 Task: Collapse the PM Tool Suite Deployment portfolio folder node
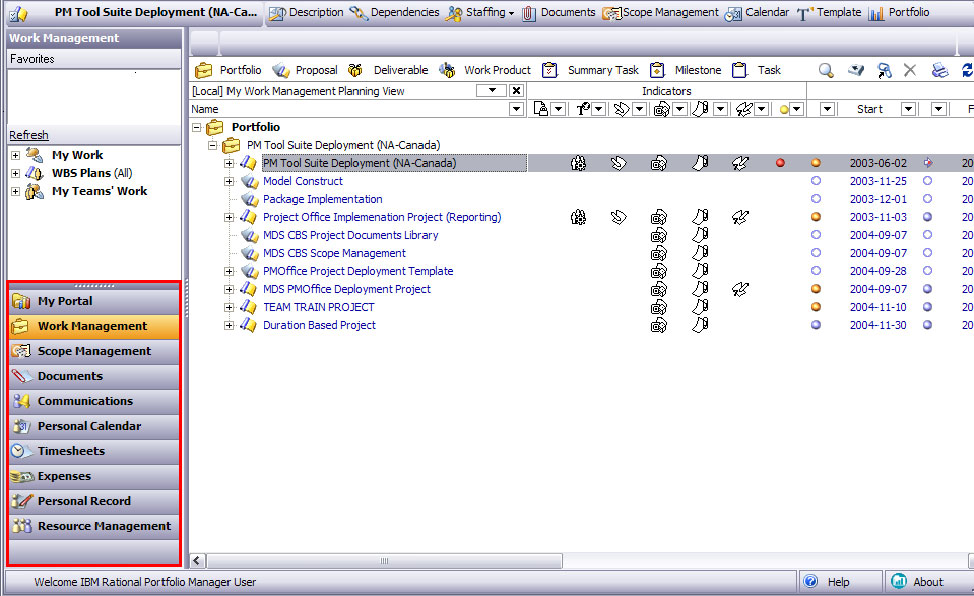click(212, 145)
